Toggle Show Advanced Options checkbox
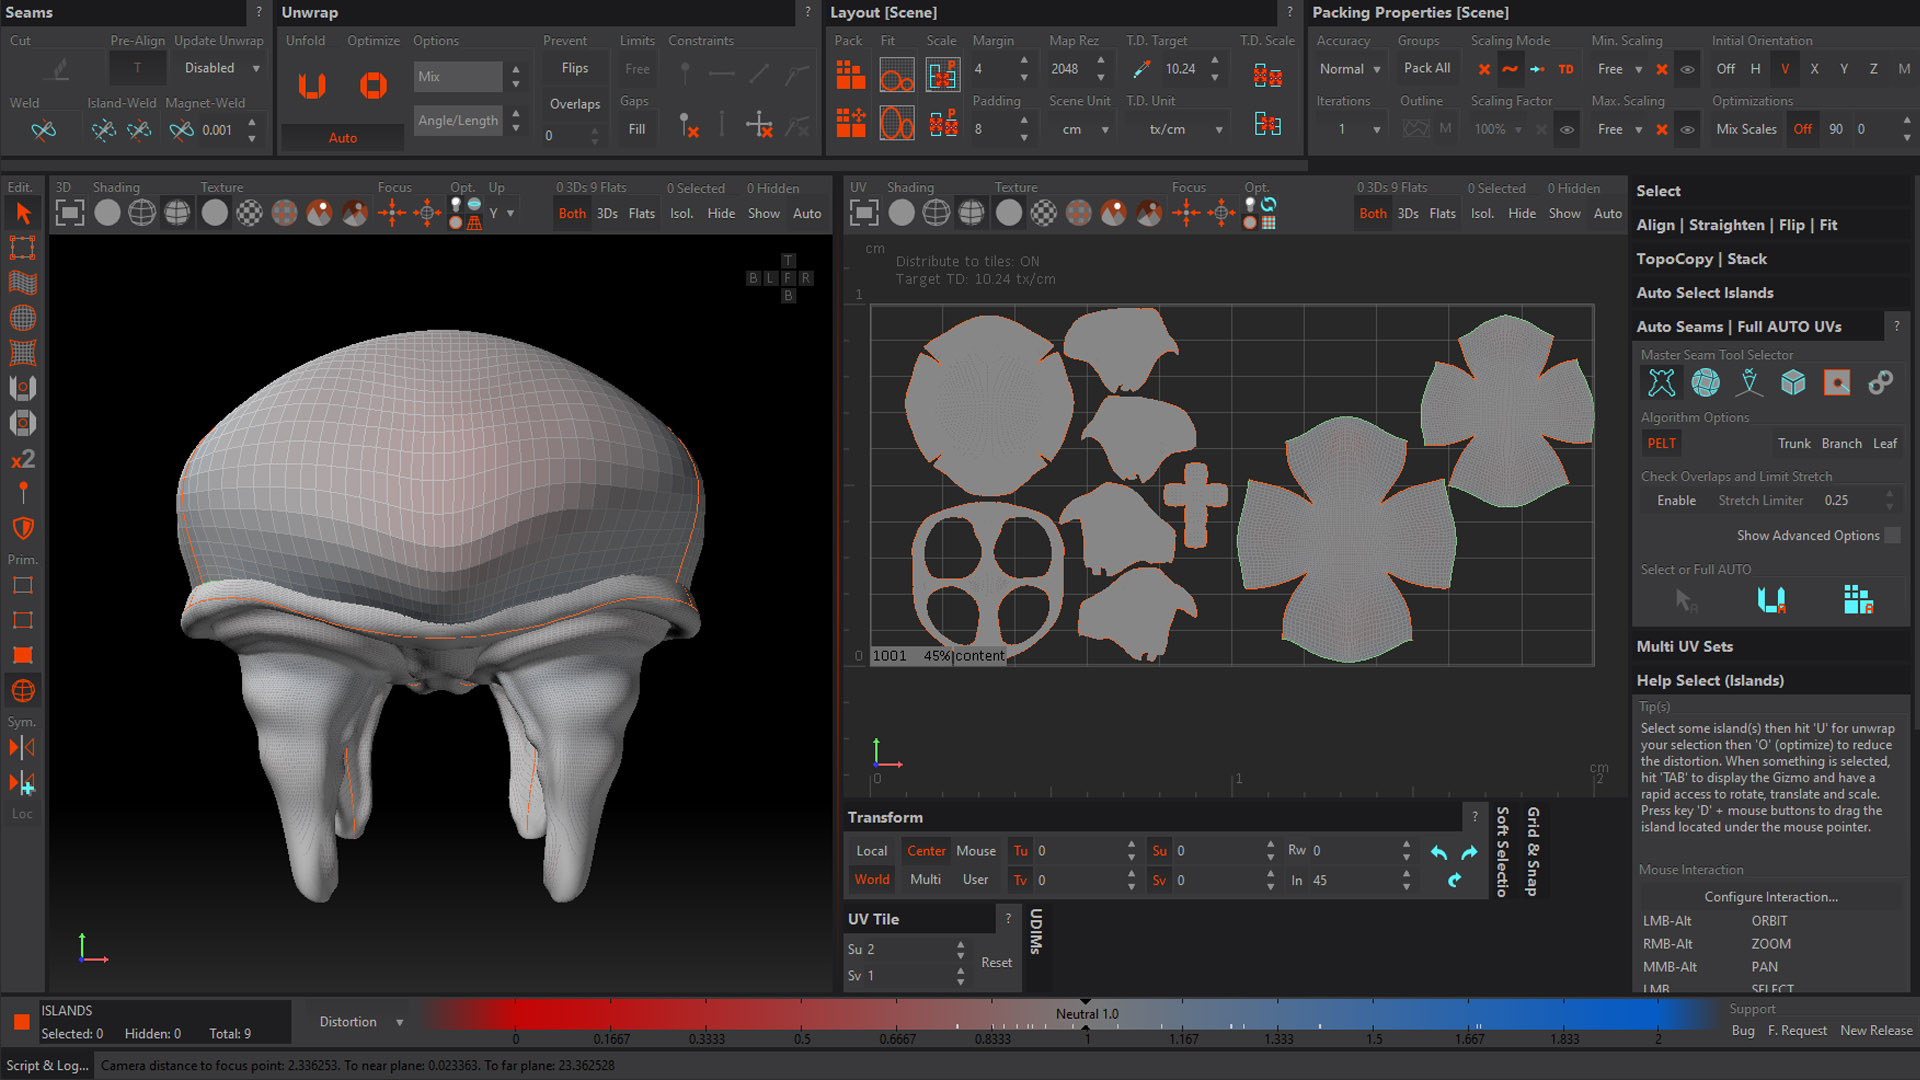1920x1080 pixels. [1892, 536]
